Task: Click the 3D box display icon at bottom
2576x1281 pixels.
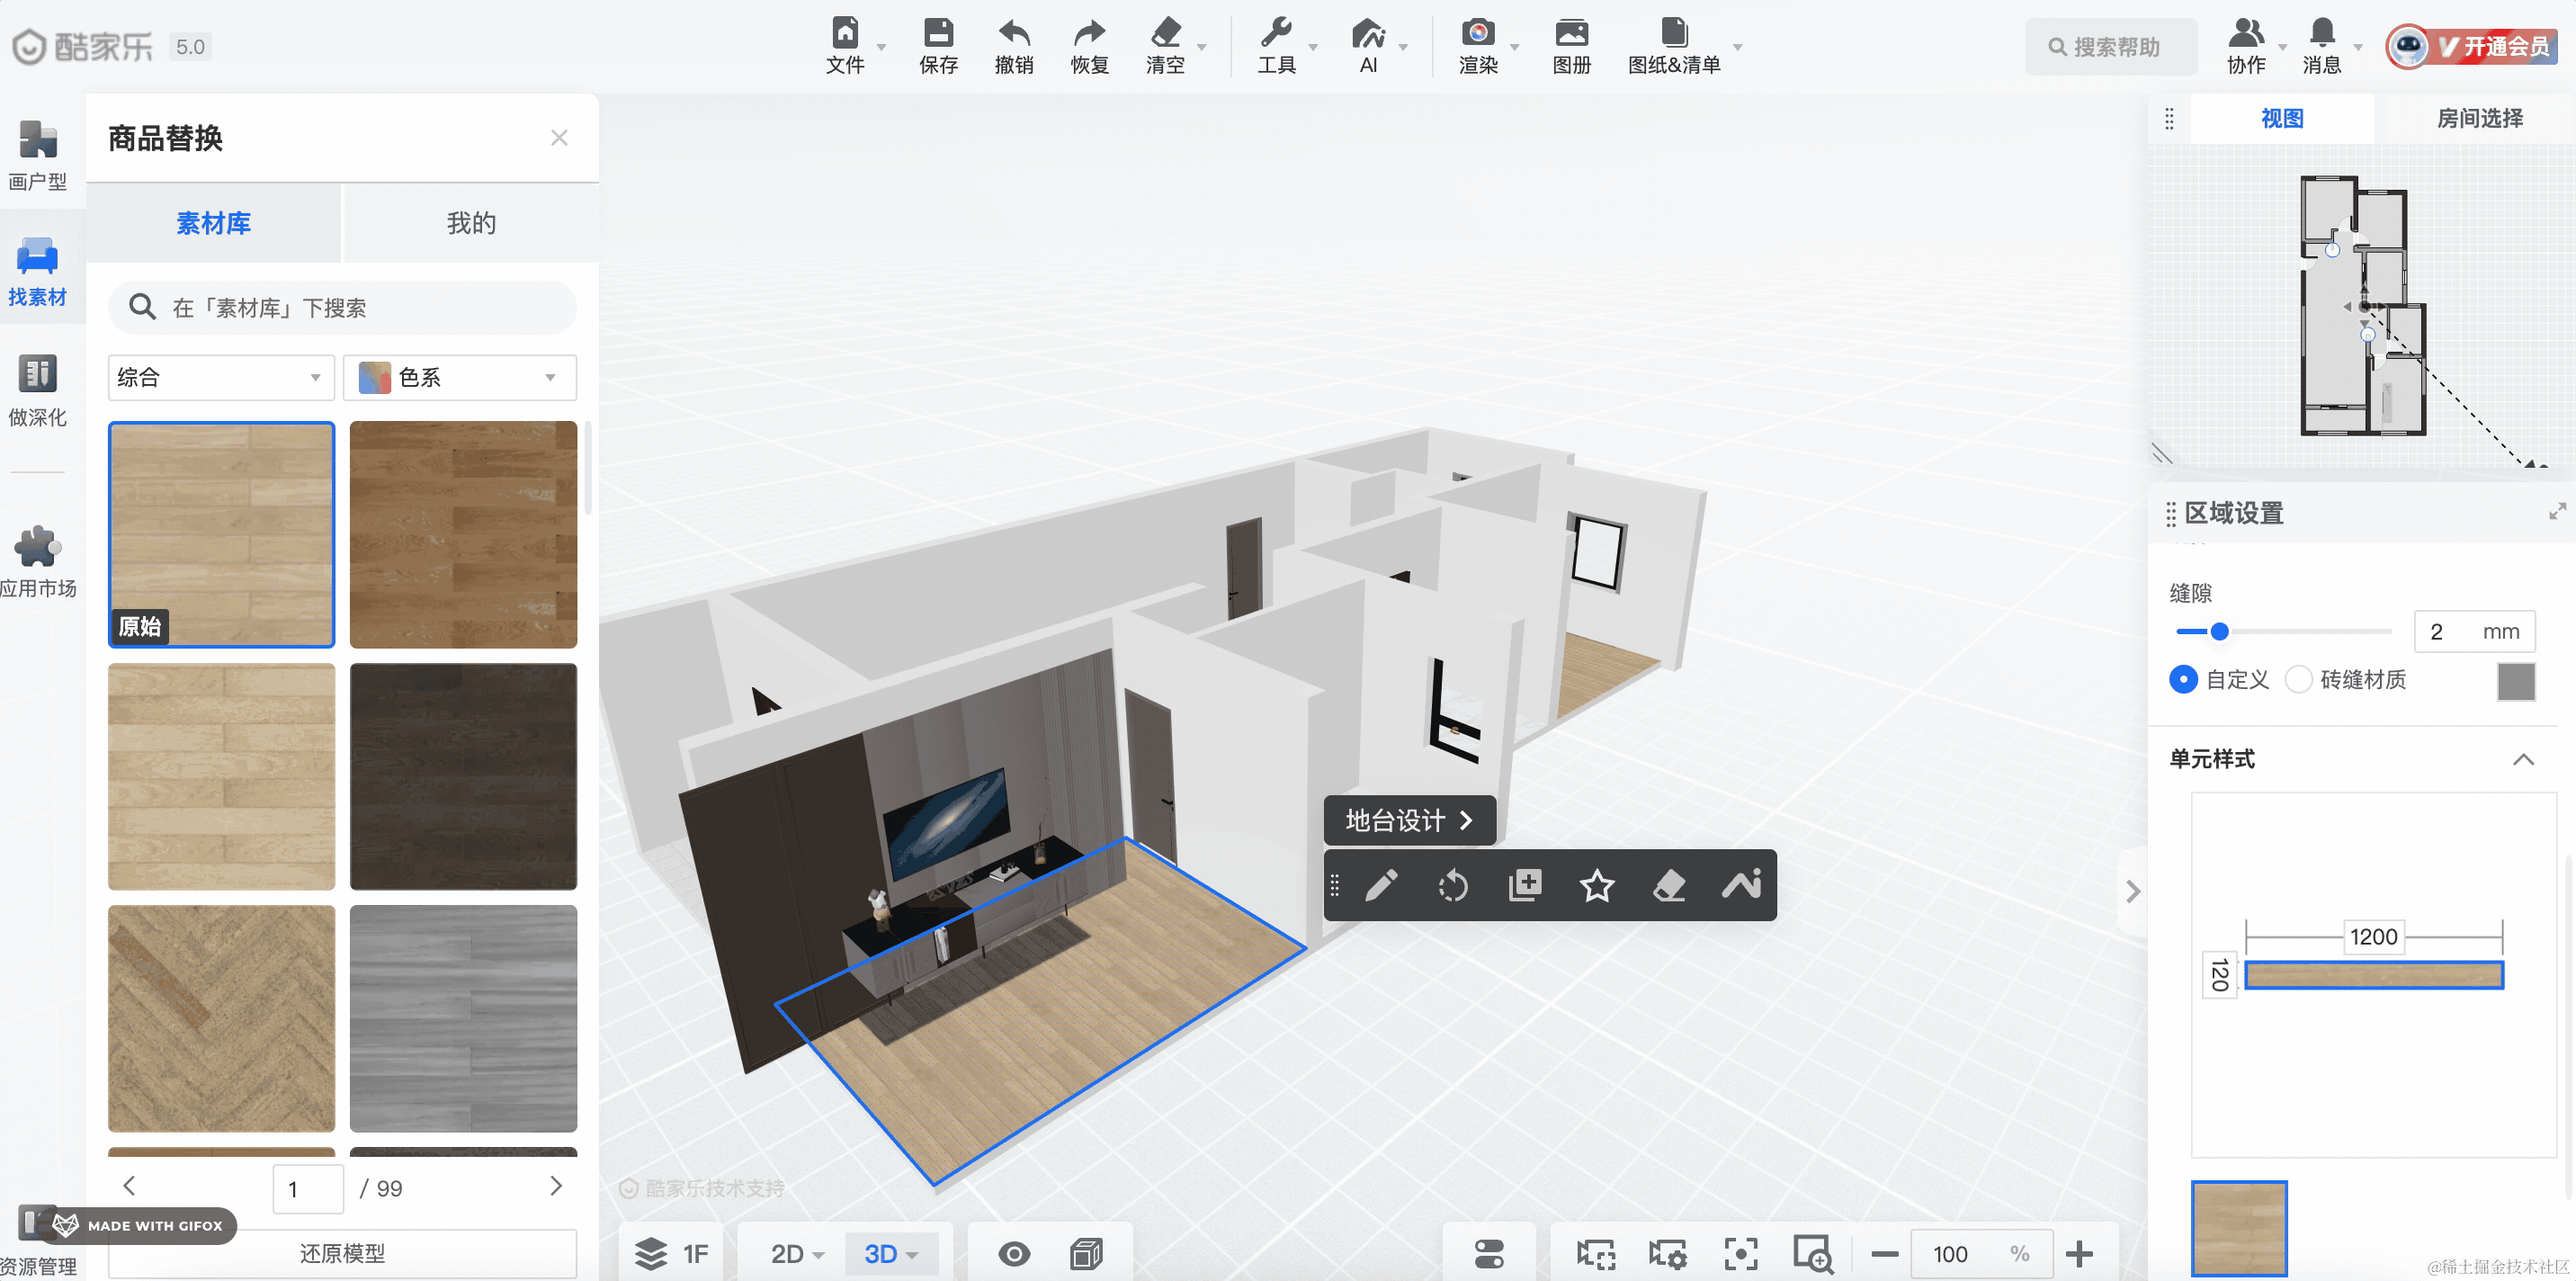Action: pyautogui.click(x=1086, y=1254)
